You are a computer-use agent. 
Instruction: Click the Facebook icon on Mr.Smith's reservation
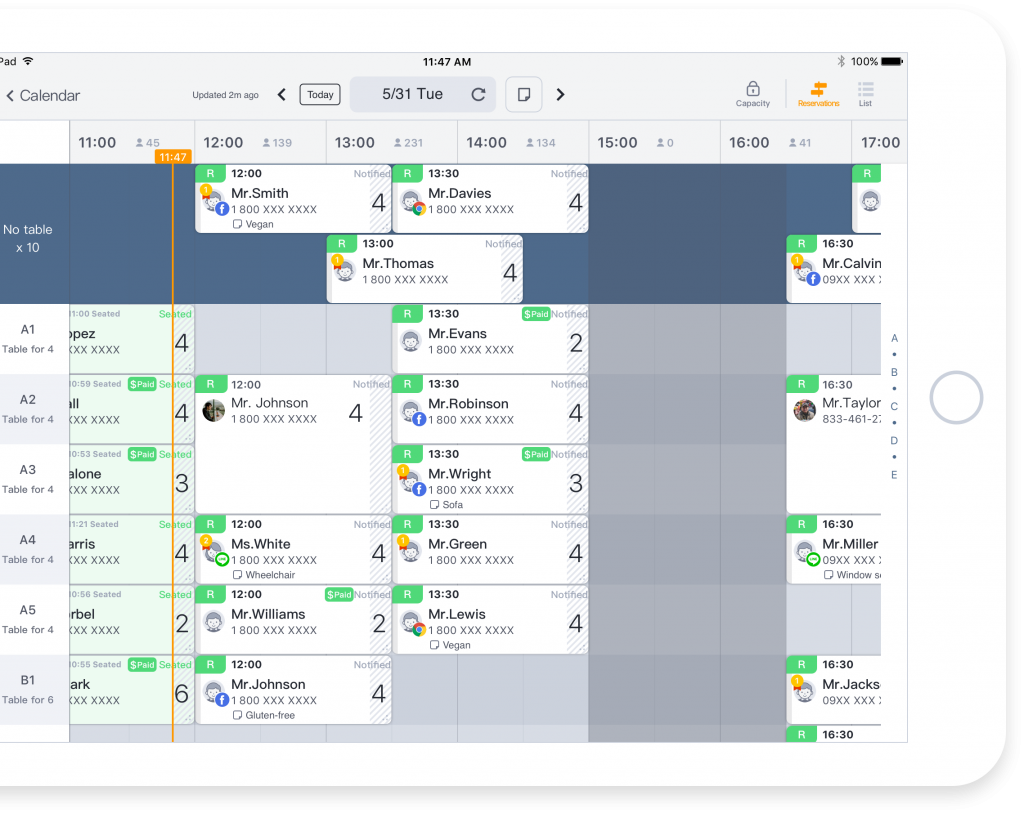(x=222, y=209)
